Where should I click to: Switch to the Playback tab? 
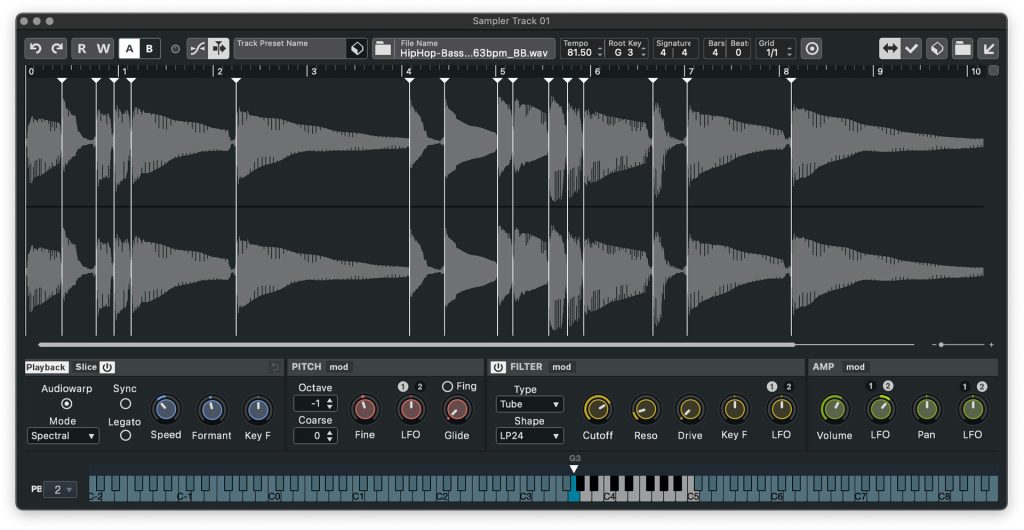point(46,367)
